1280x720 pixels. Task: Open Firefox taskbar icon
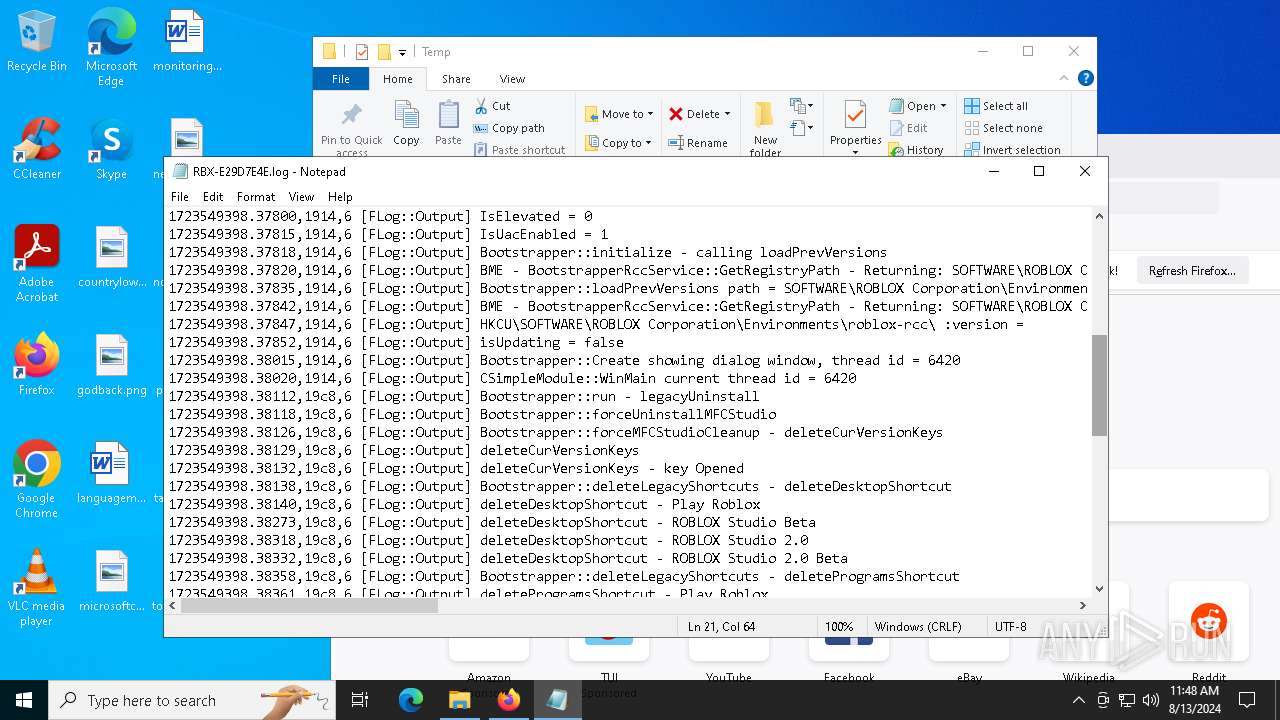point(508,700)
